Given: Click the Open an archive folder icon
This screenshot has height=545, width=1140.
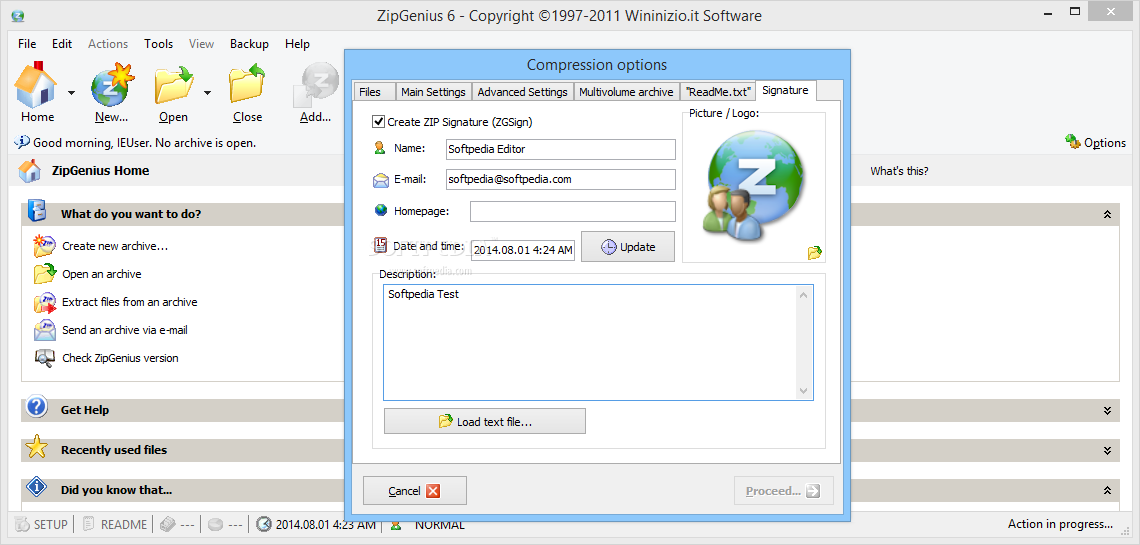Looking at the screenshot, I should [44, 273].
